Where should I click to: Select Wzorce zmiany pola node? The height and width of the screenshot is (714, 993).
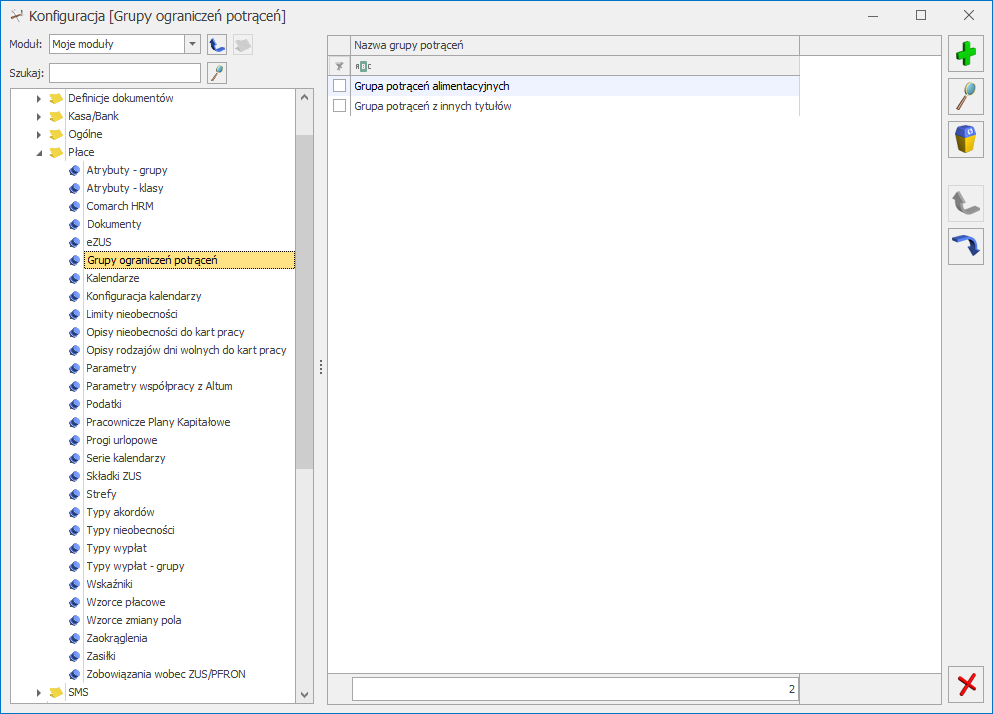pyautogui.click(x=134, y=620)
